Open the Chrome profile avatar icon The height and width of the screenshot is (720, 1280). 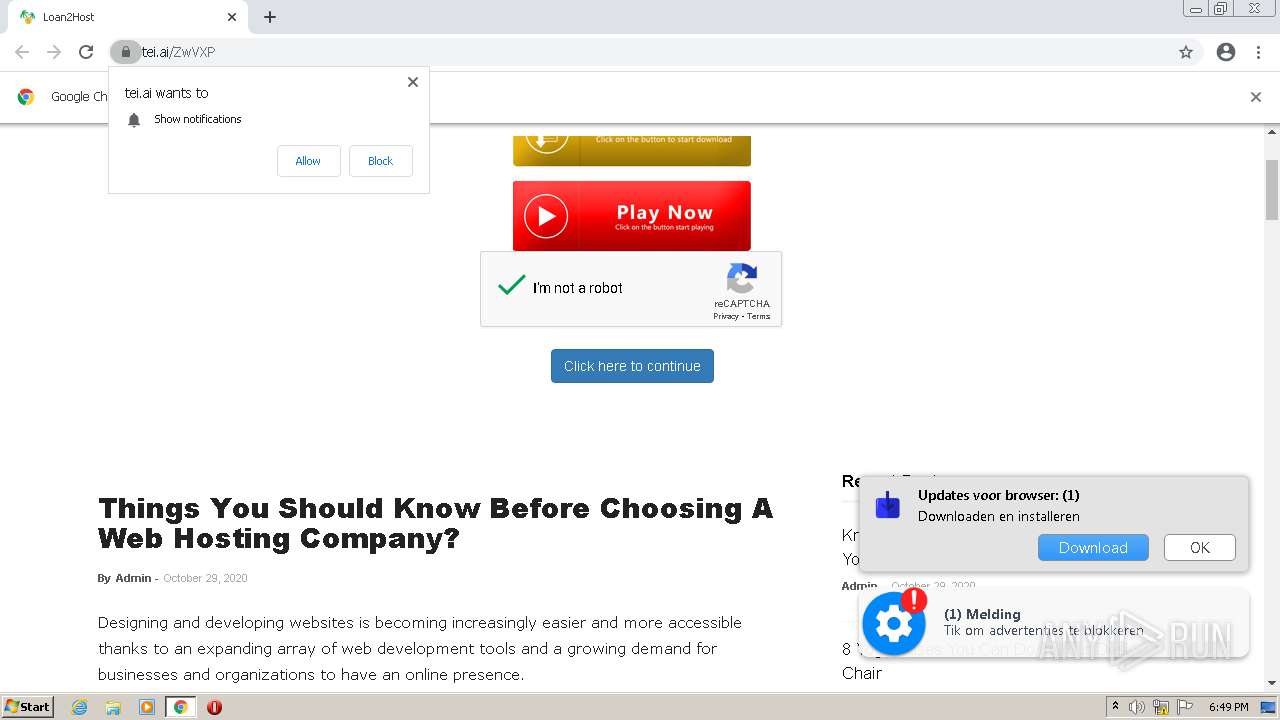[1226, 52]
